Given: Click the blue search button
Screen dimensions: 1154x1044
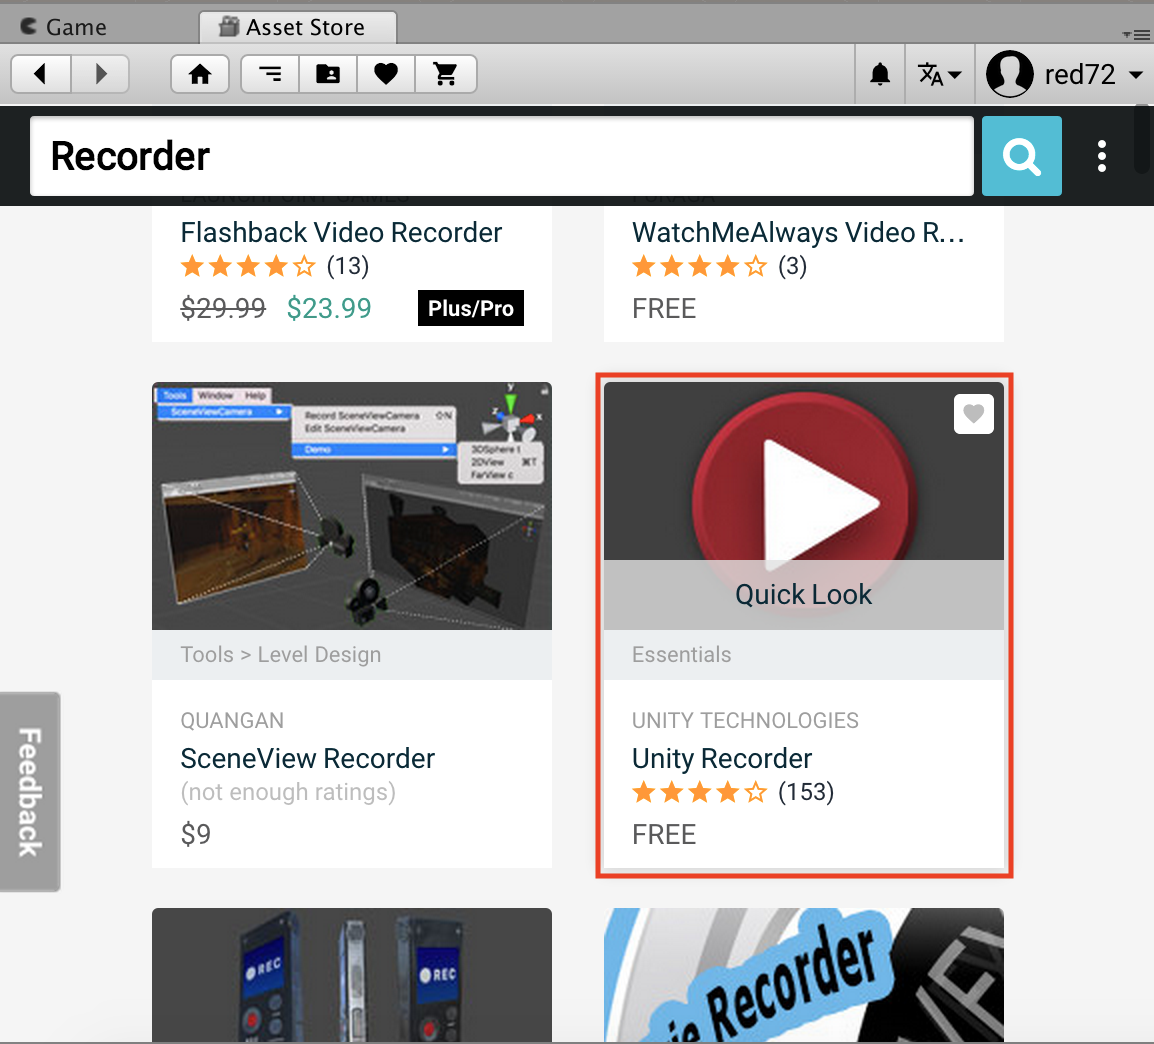Looking at the screenshot, I should click(1021, 156).
